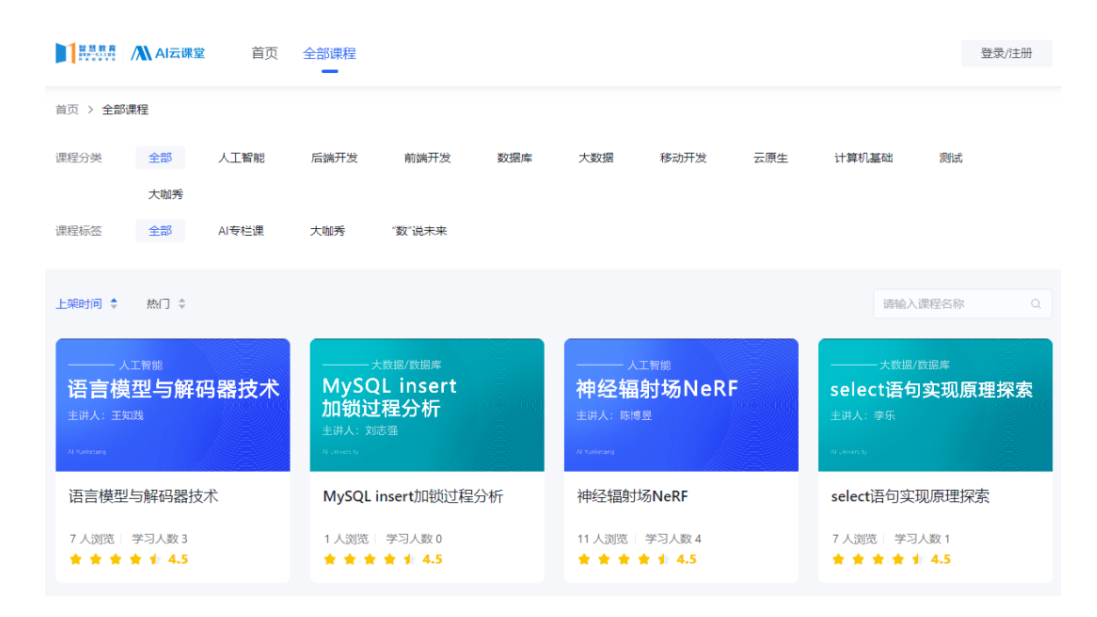
Task: Click star rating of 神经辐射场NeRF course
Action: pos(623,559)
